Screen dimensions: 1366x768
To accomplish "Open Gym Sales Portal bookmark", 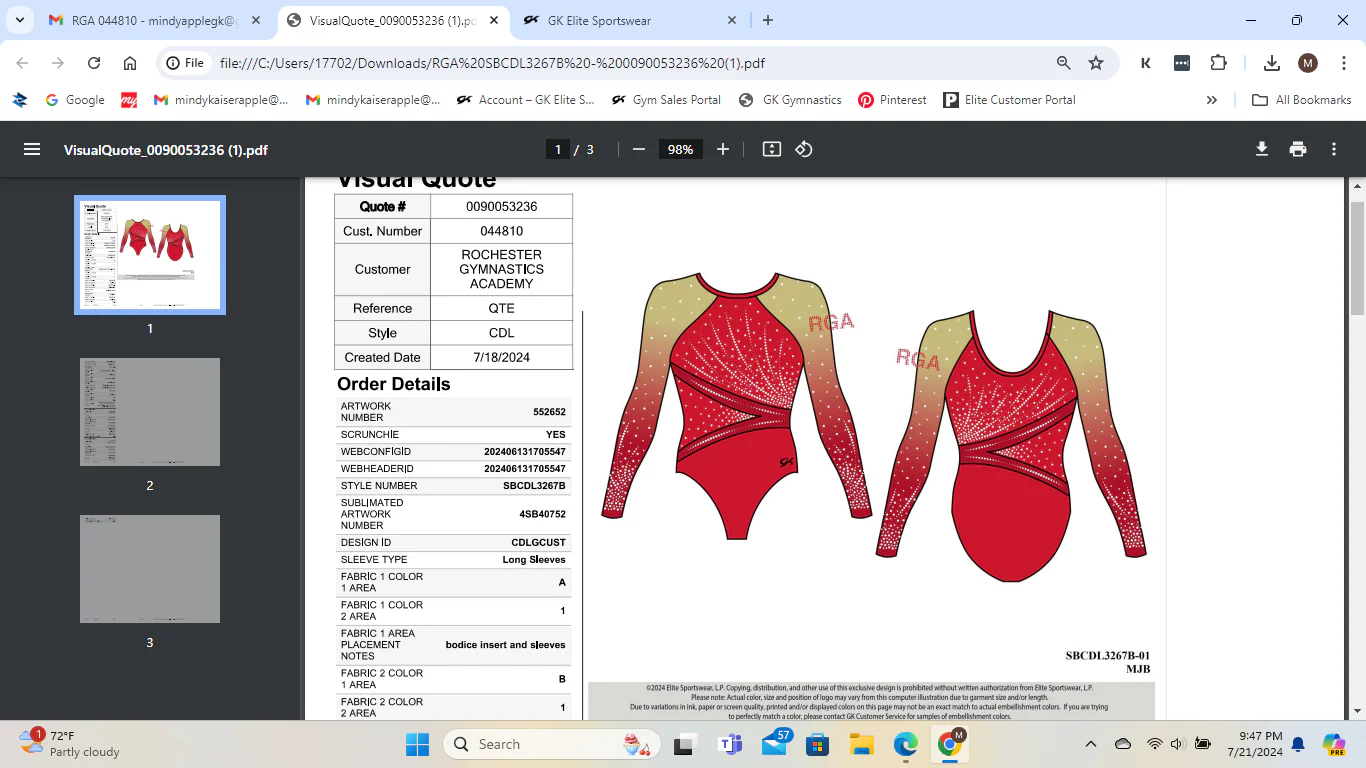I will tap(666, 100).
